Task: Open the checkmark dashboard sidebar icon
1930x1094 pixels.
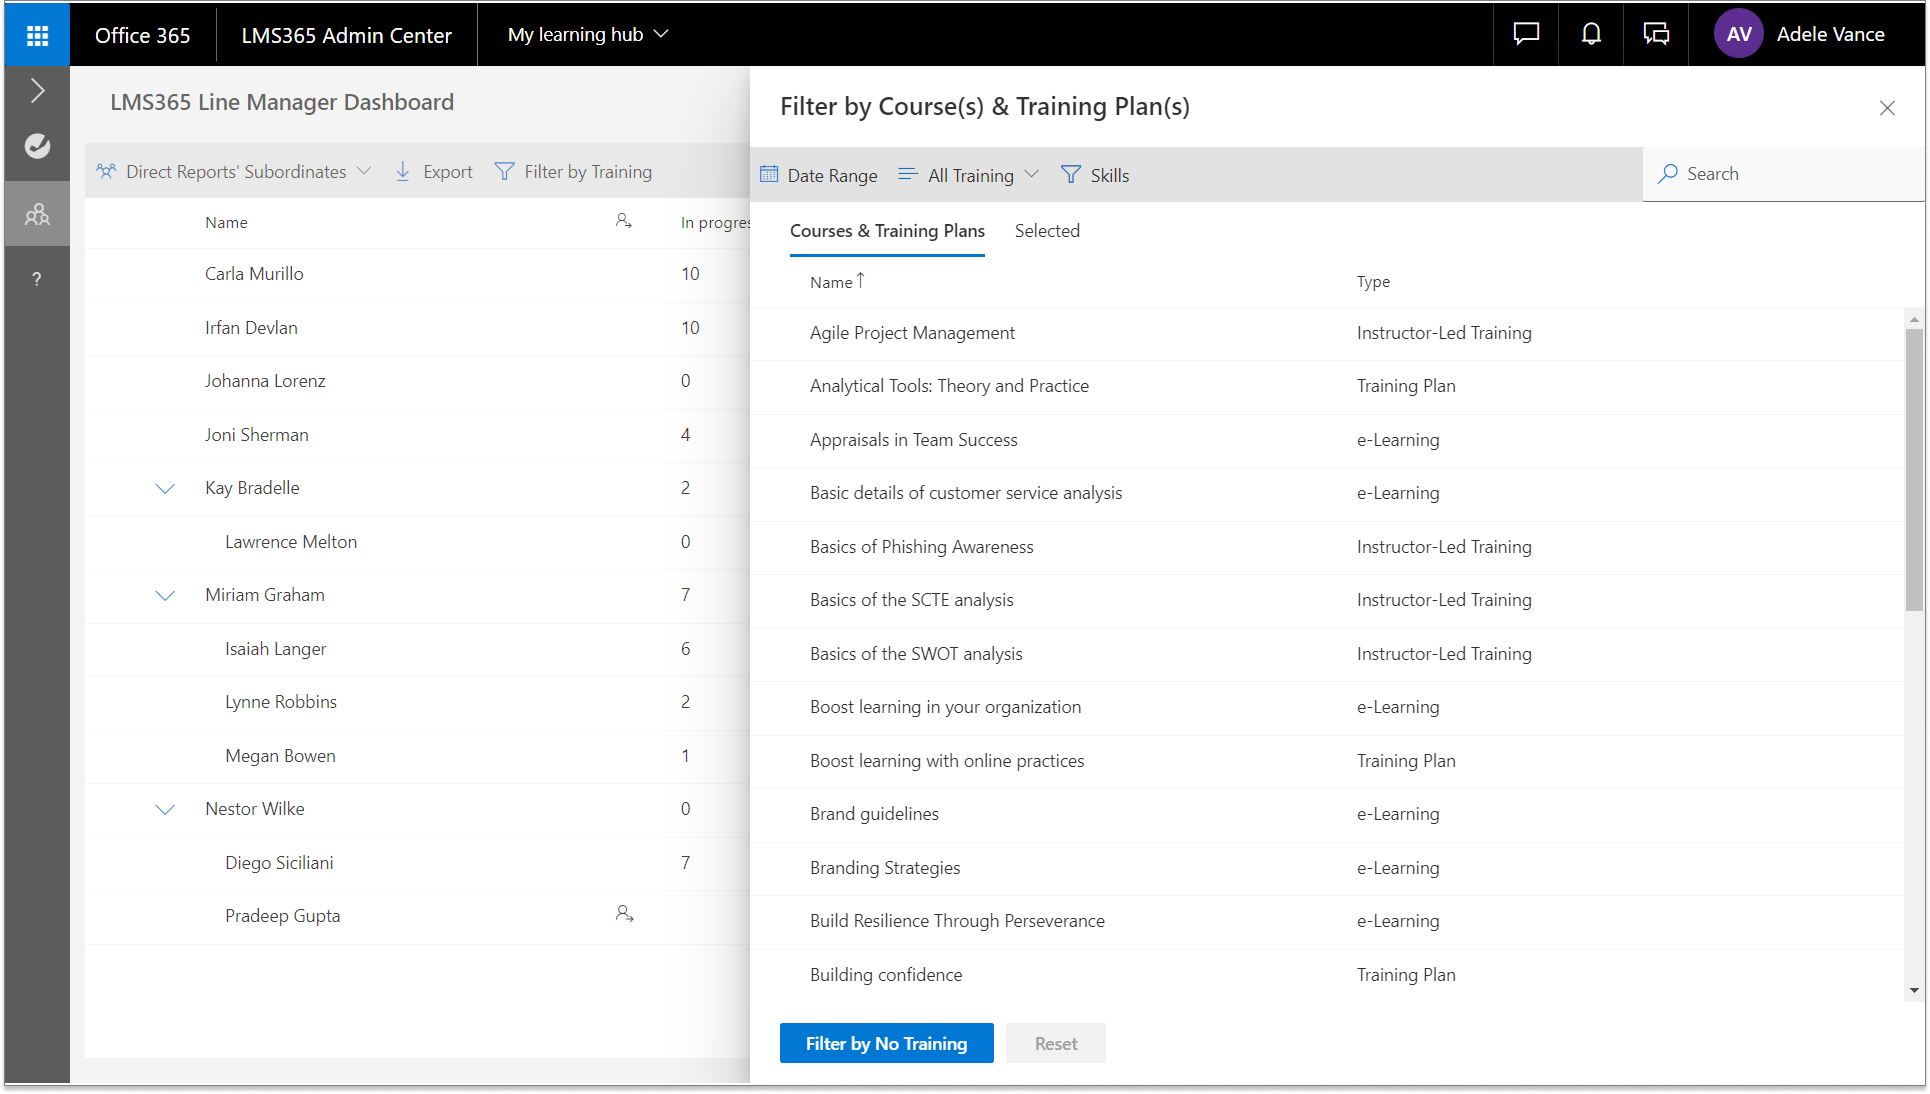Action: [x=37, y=146]
